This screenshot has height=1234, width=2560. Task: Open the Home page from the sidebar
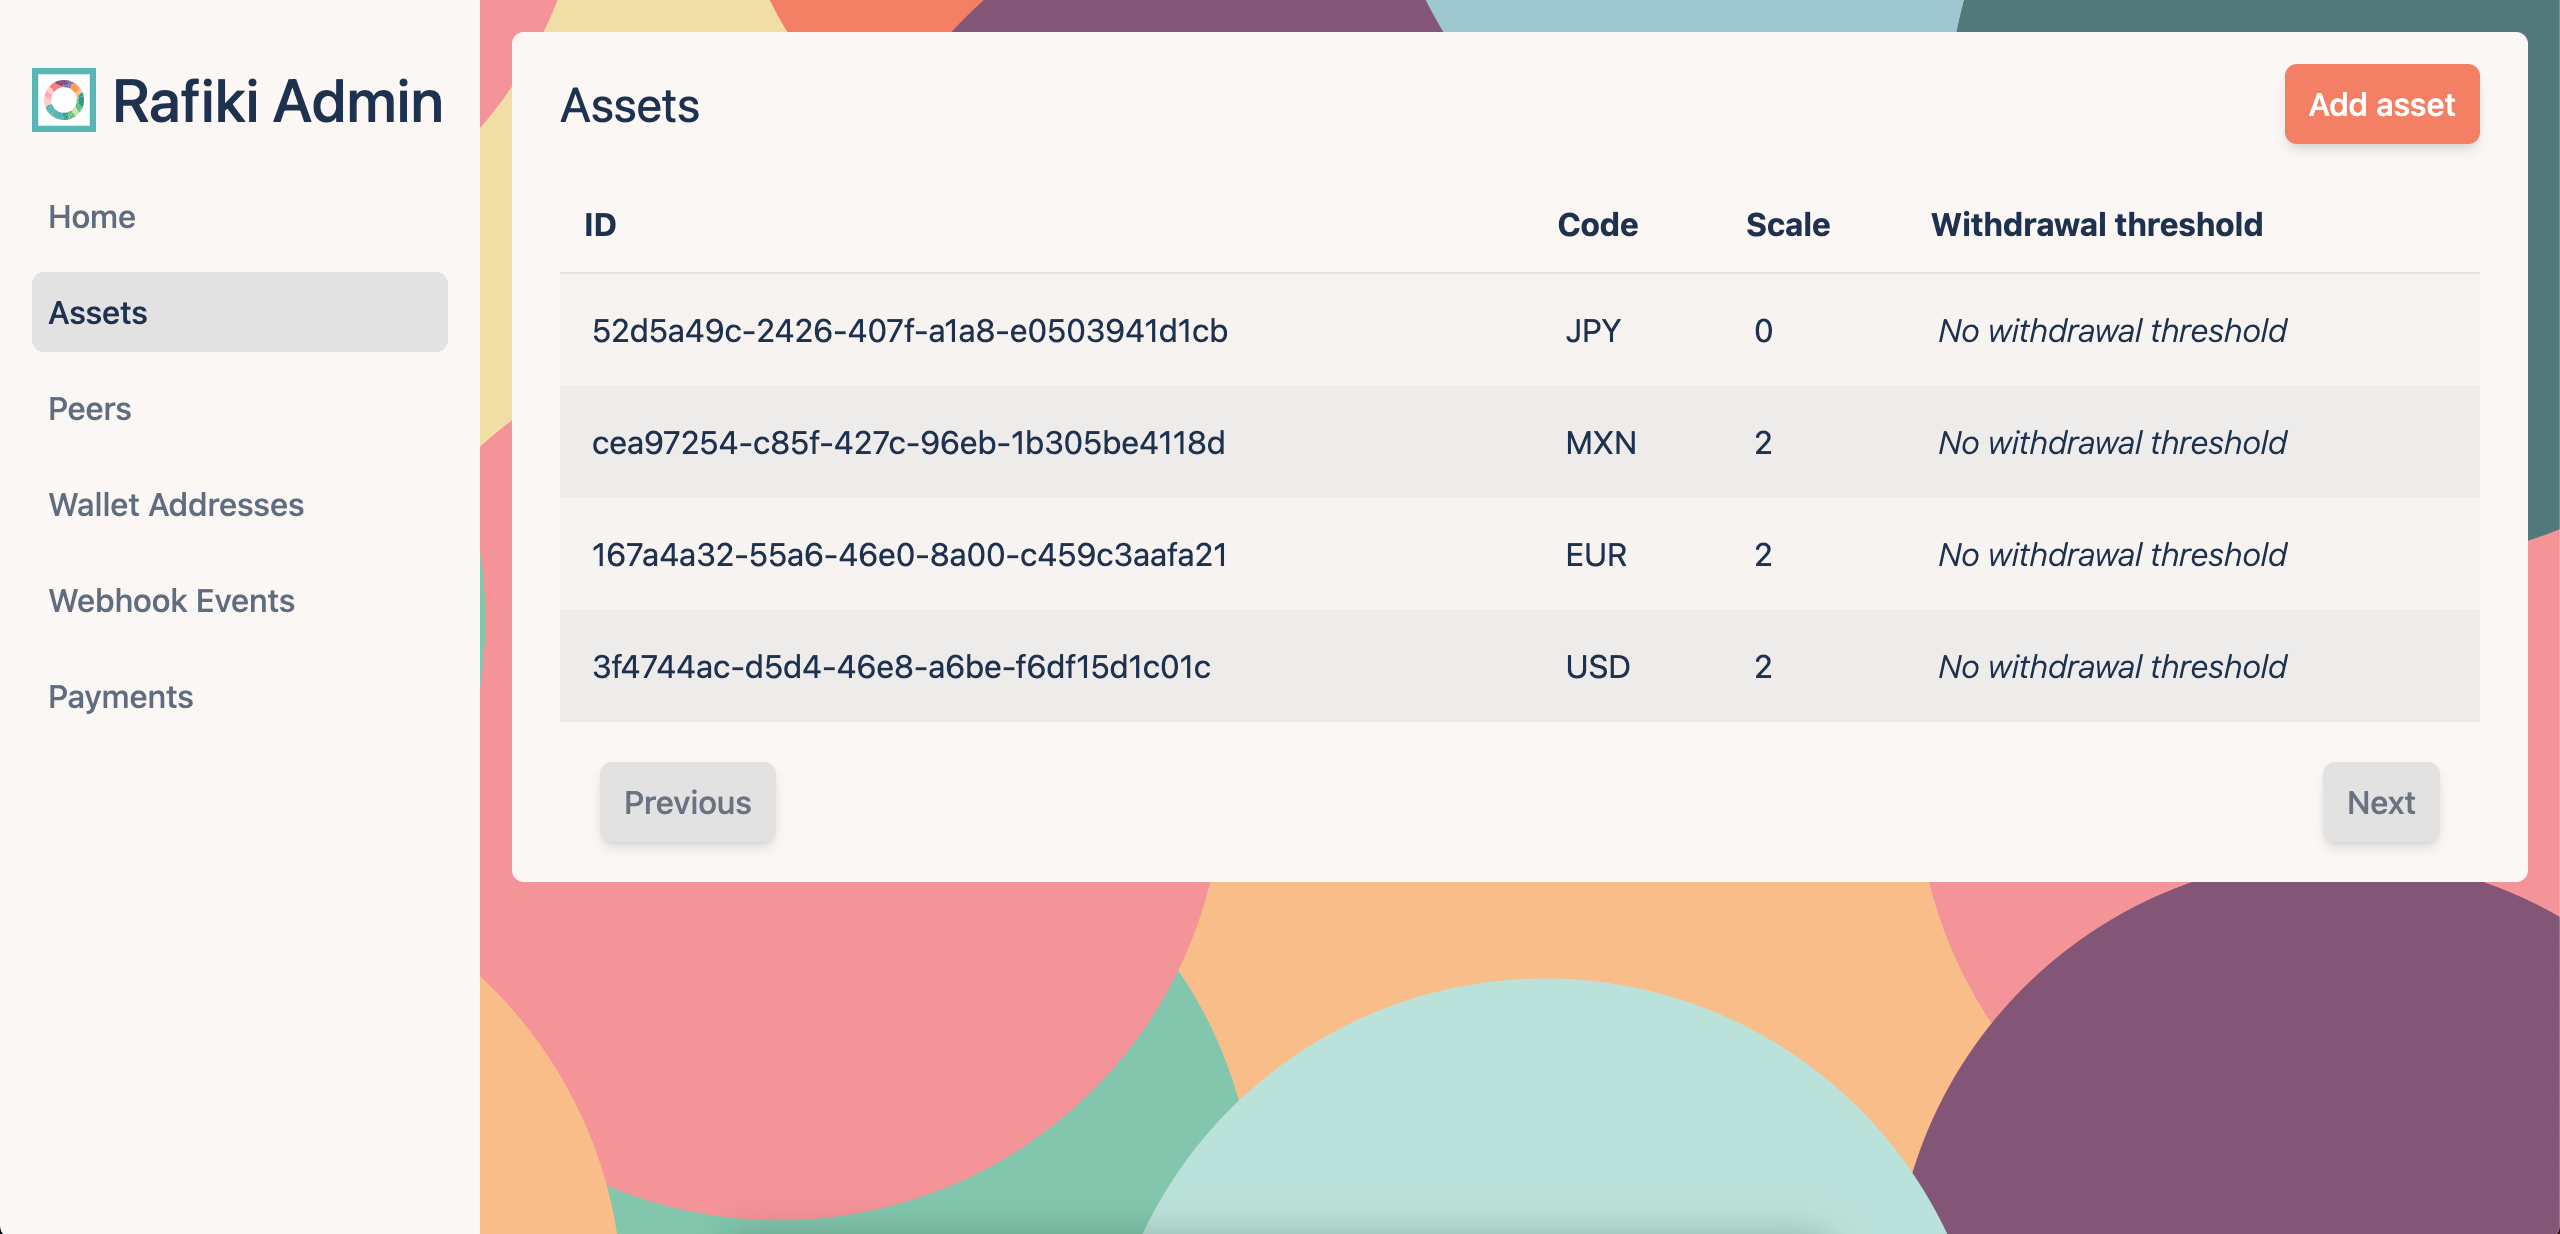tap(92, 217)
